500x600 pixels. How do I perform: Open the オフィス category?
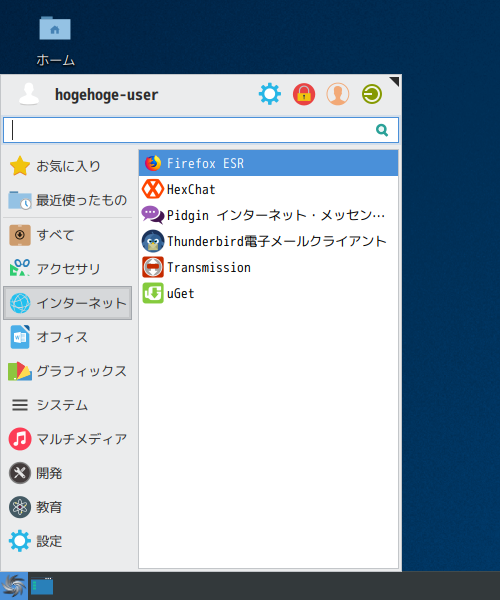point(68,337)
